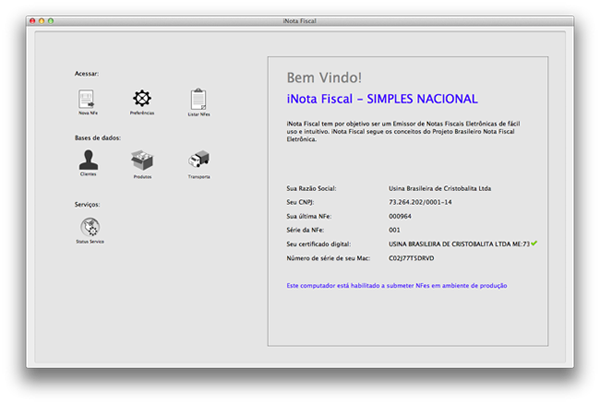Image resolution: width=600 pixels, height=404 pixels.
Task: Click the Seu CNPJ label
Action: tap(300, 202)
